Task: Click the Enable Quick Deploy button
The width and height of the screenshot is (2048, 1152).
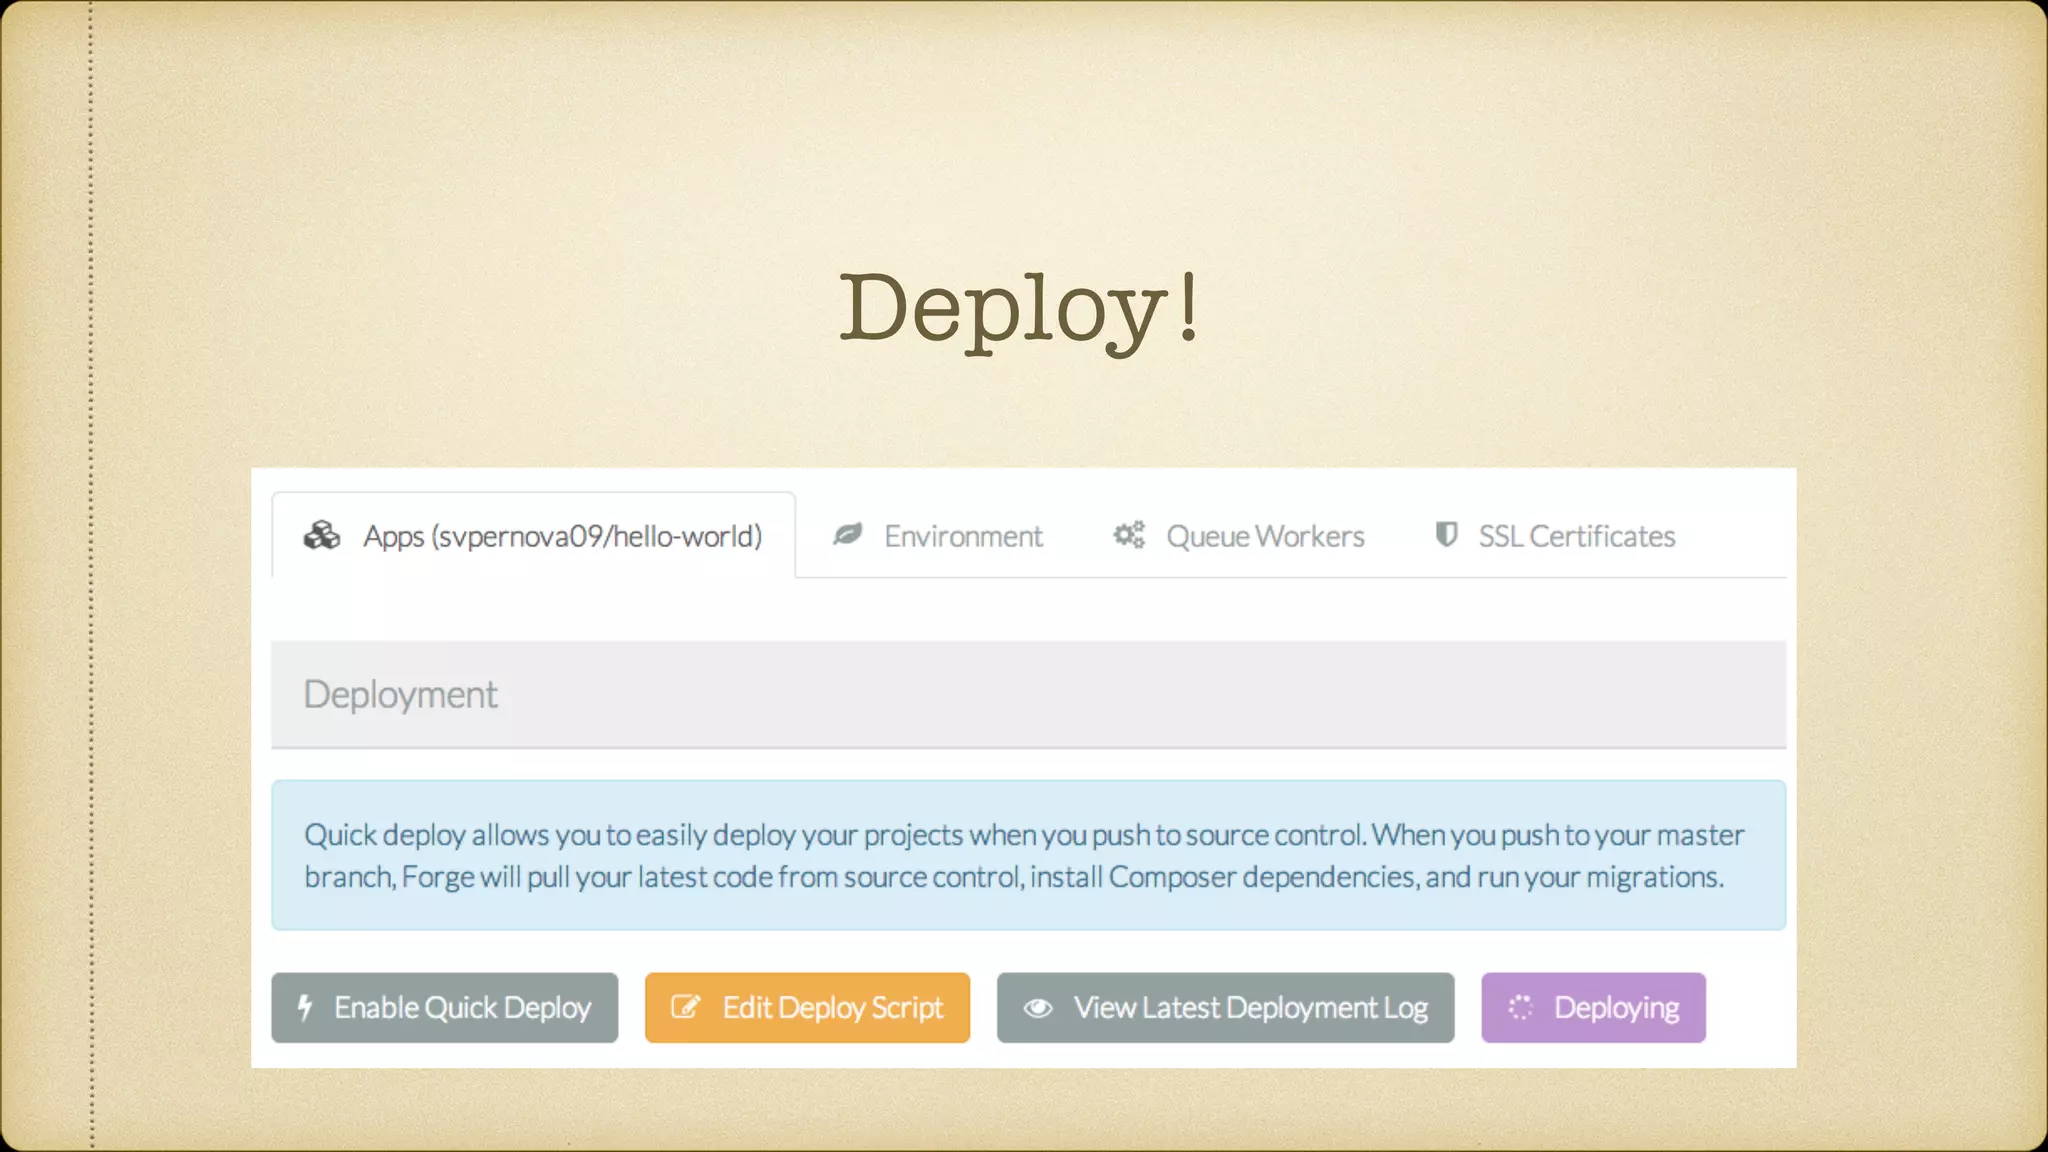Action: [445, 1008]
